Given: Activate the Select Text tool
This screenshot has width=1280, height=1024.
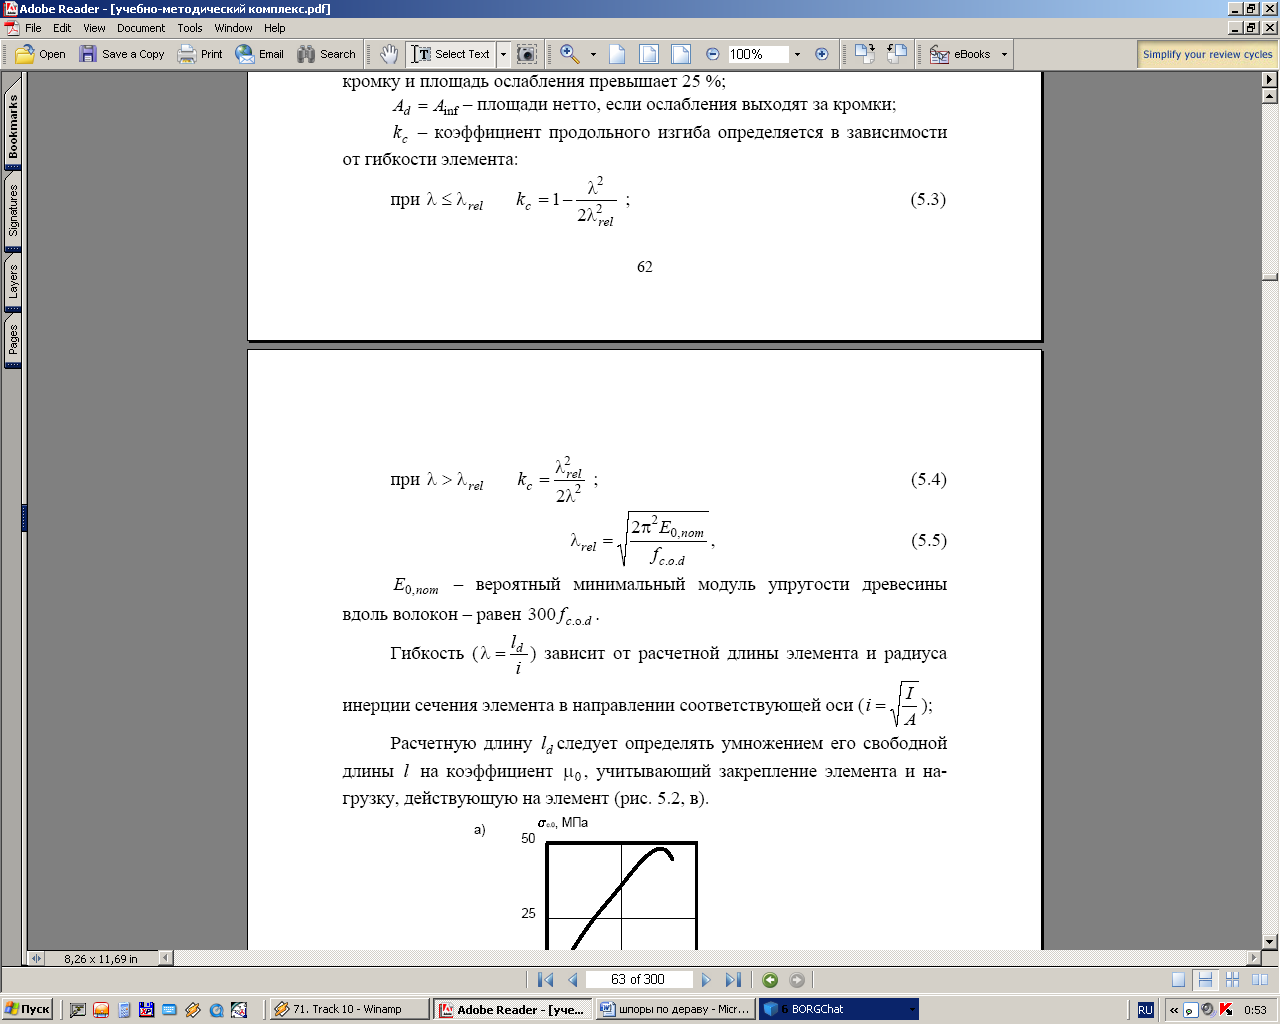Looking at the screenshot, I should pyautogui.click(x=451, y=54).
